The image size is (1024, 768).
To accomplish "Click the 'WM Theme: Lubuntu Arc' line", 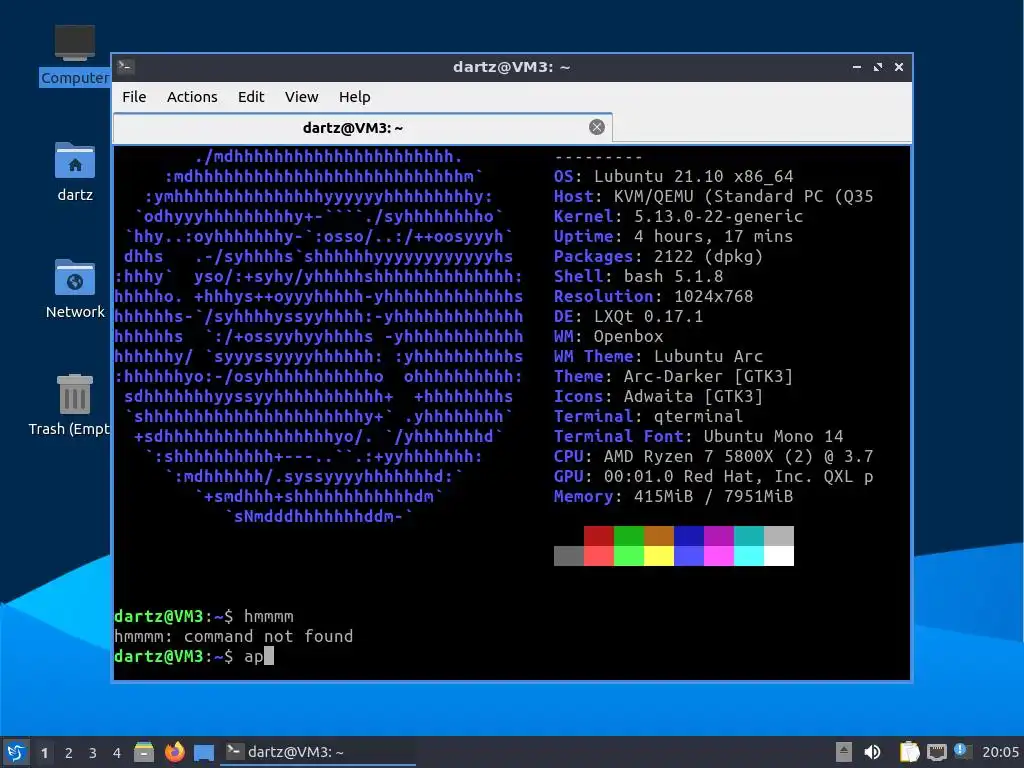I will (658, 357).
